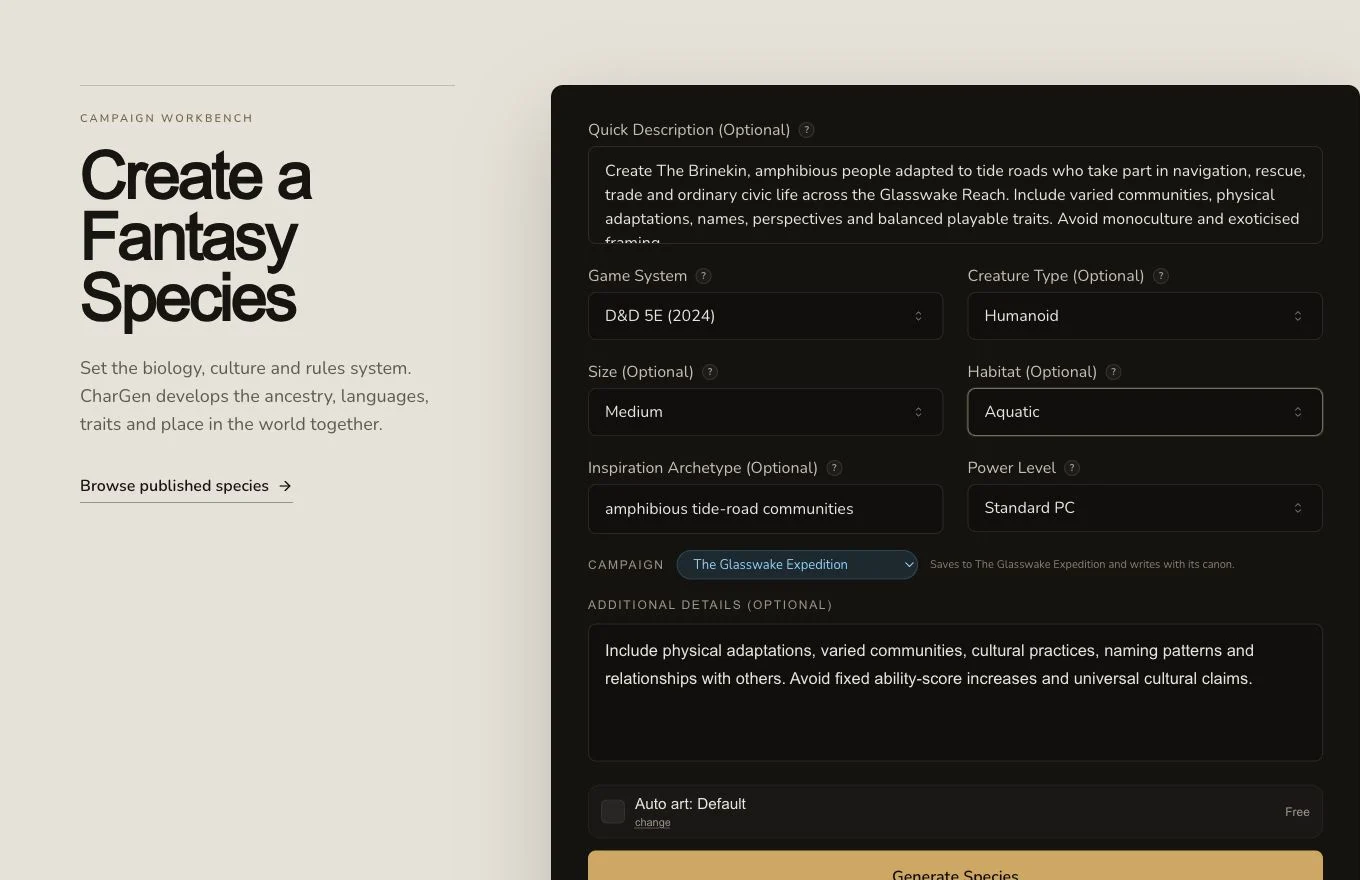
Task: Click help icon beside Habitat label
Action: pos(1113,372)
